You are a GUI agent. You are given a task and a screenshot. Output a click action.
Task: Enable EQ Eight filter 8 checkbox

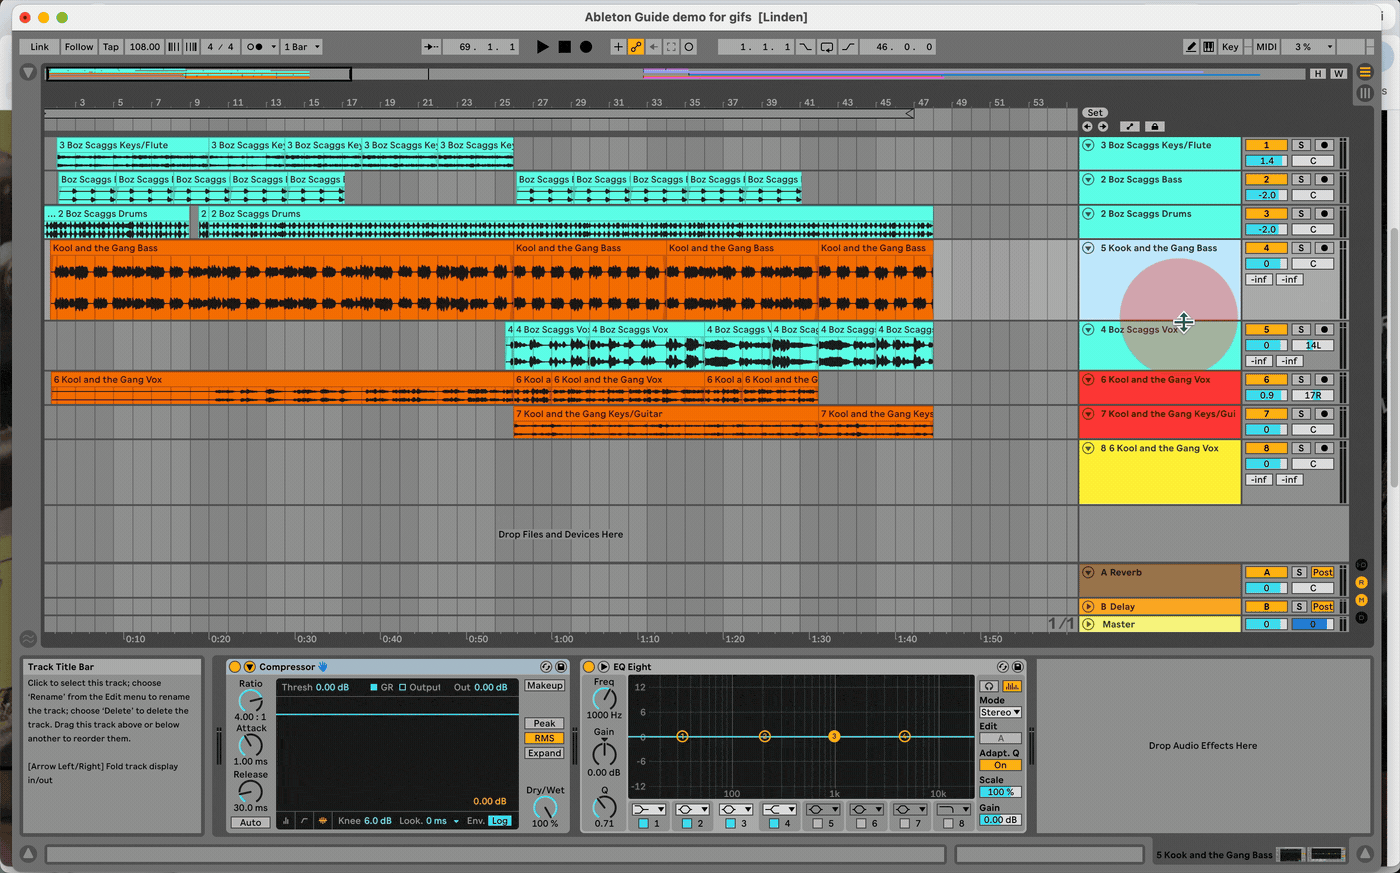[949, 824]
